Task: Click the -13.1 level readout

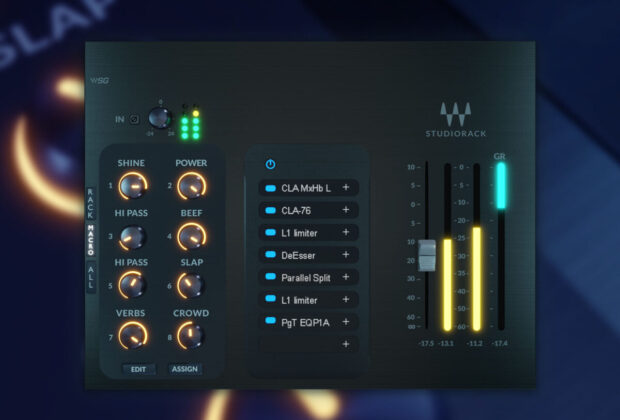Action: click(x=446, y=343)
